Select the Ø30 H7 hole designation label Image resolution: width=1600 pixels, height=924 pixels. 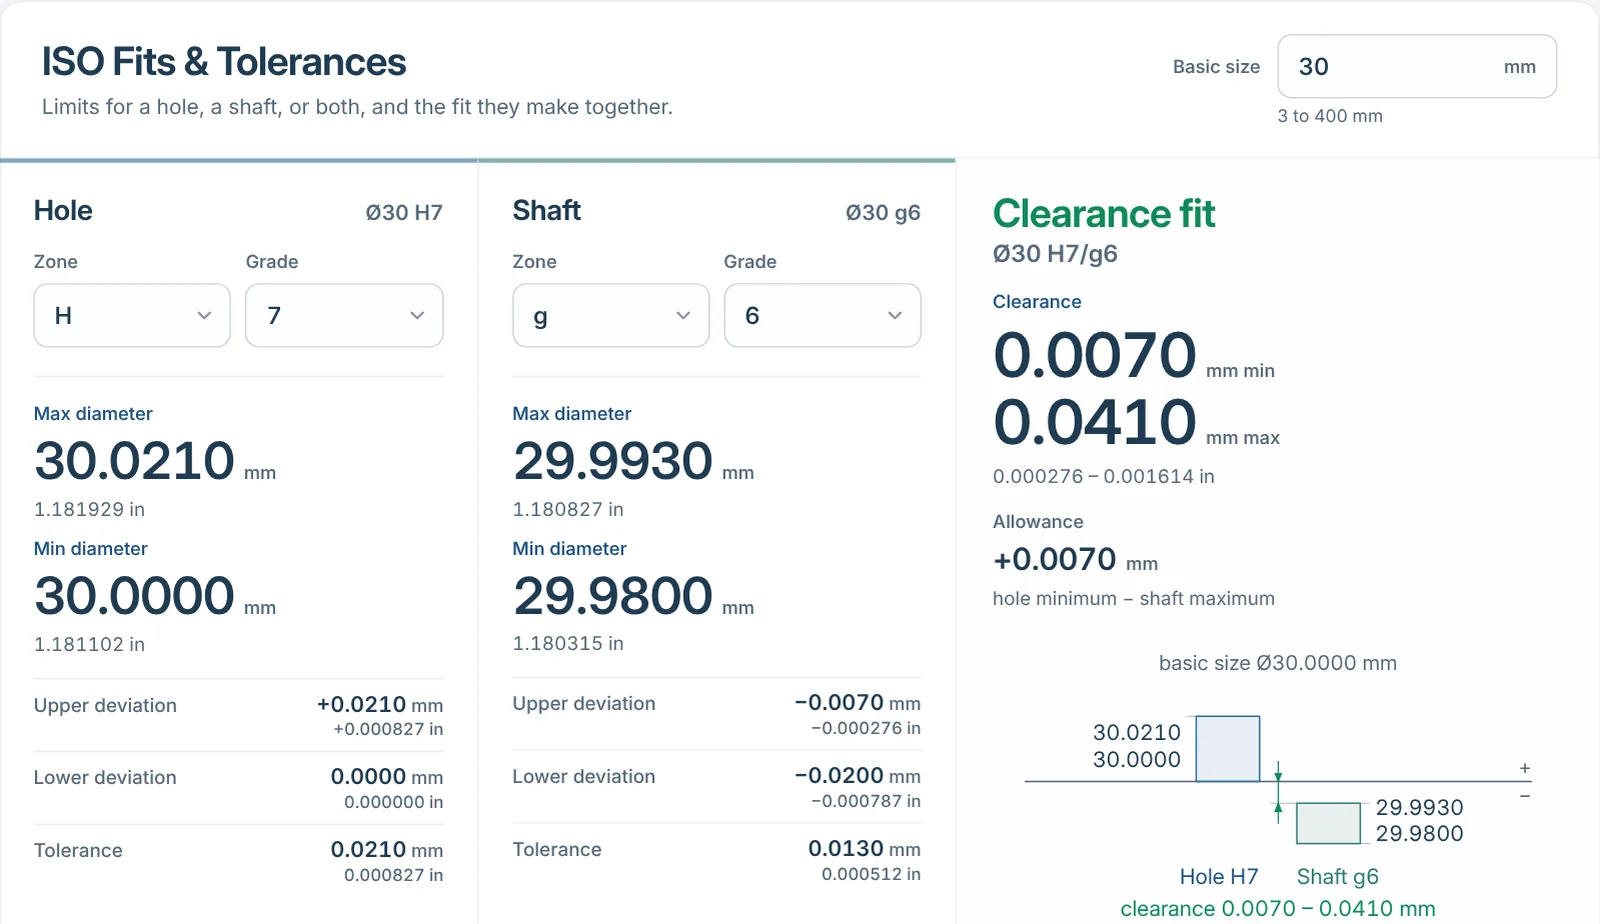coord(404,212)
